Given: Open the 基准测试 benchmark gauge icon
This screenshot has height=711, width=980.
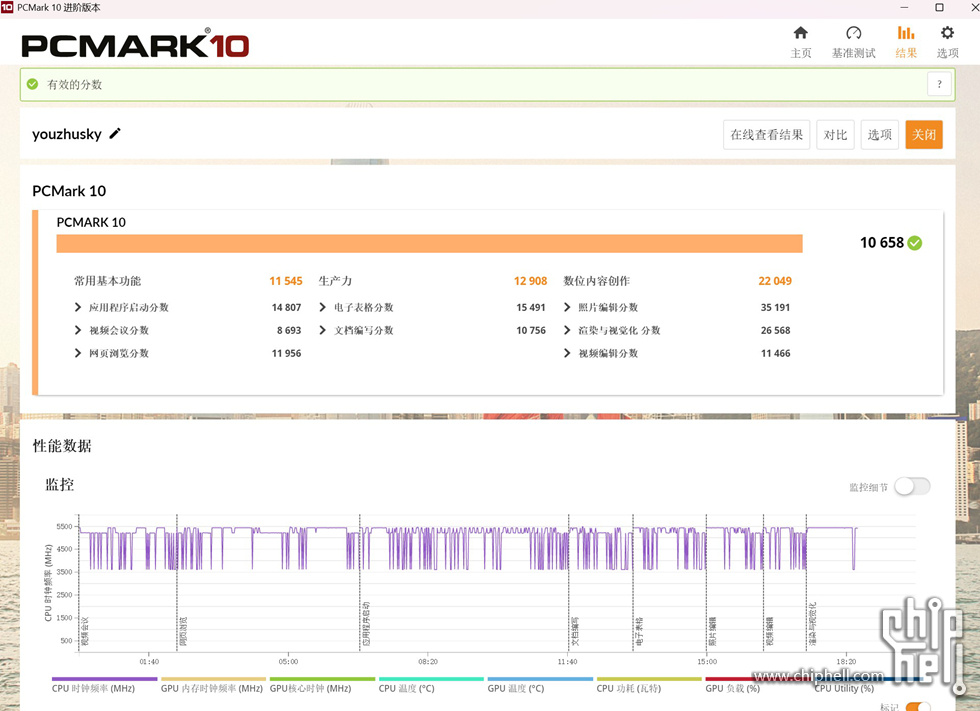Looking at the screenshot, I should tap(854, 33).
